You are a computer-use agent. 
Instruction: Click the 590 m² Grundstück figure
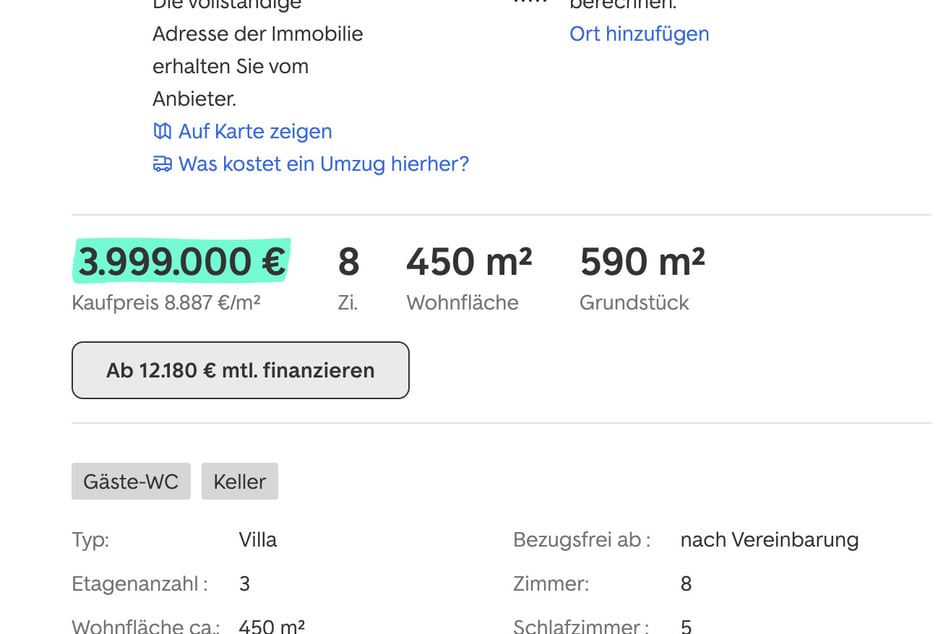tap(642, 262)
